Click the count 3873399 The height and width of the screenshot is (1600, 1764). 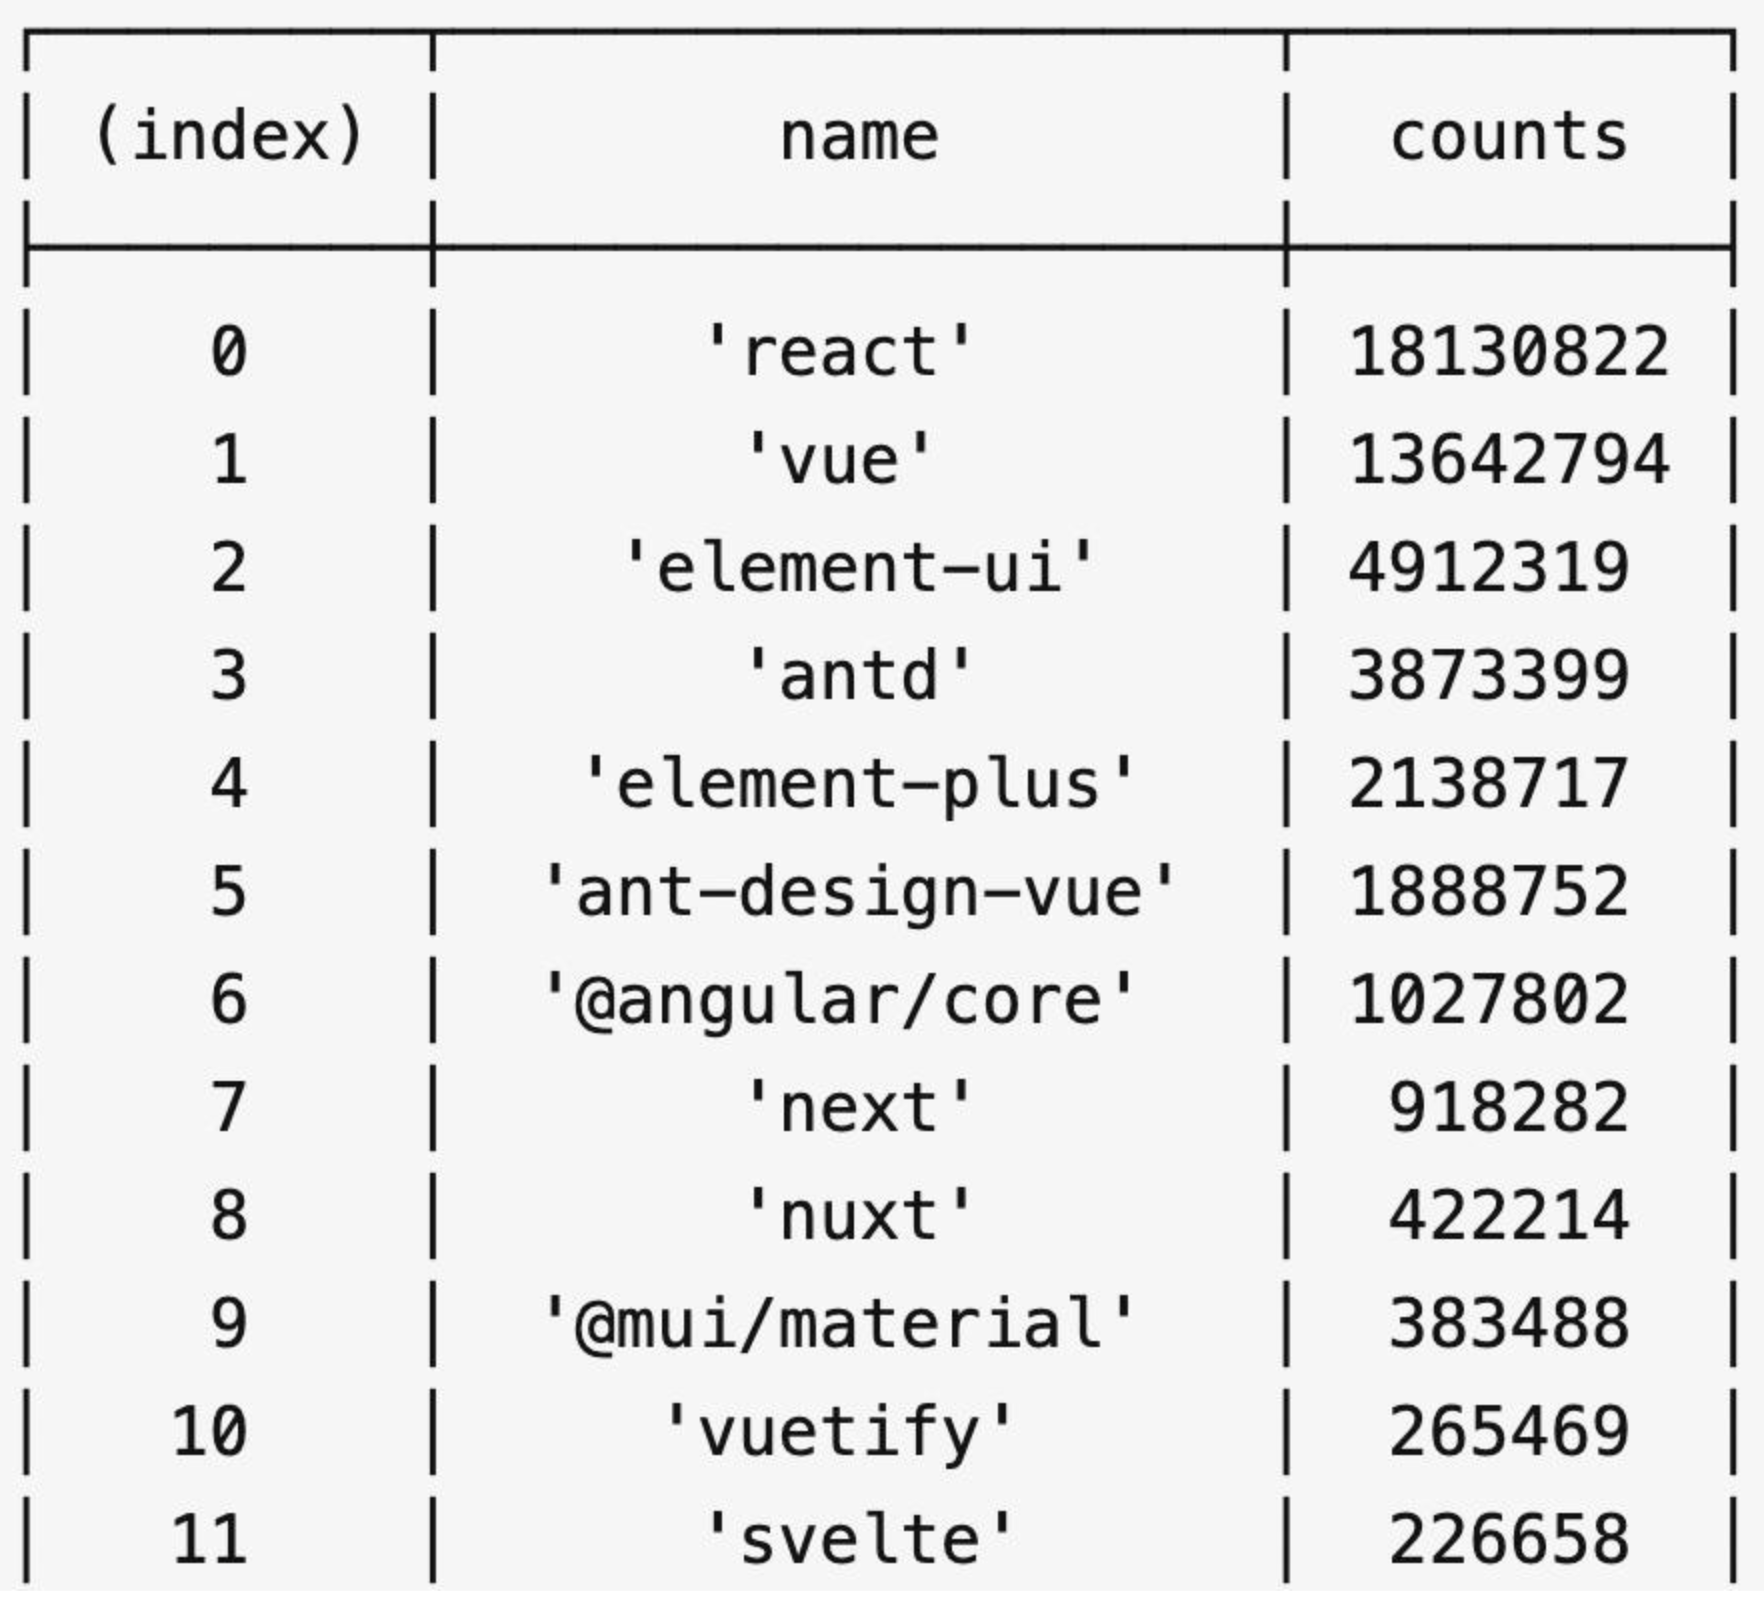(1489, 676)
